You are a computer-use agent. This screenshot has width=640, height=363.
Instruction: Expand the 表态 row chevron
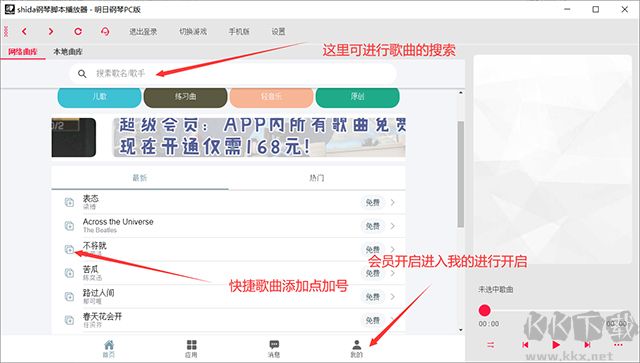[393, 202]
